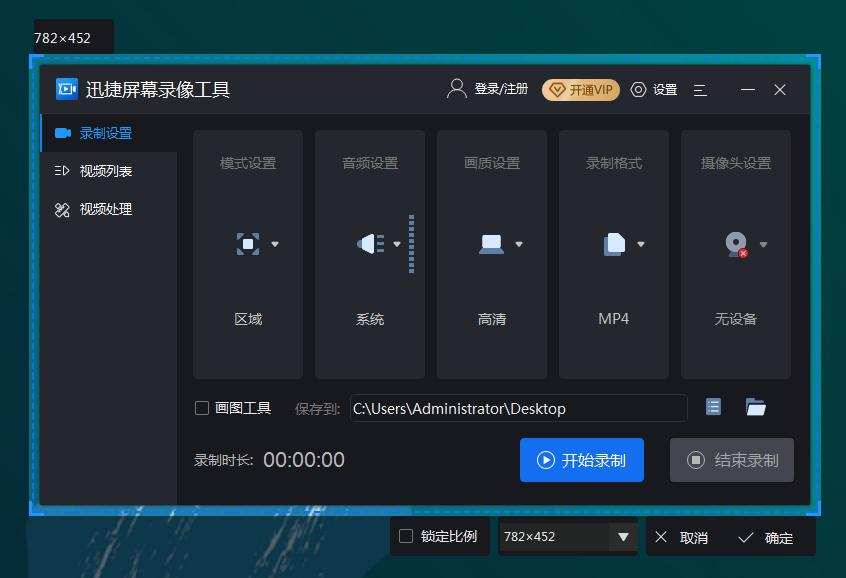The height and width of the screenshot is (578, 846).
Task: Click the 782×452 size label above selection
Action: (x=63, y=38)
